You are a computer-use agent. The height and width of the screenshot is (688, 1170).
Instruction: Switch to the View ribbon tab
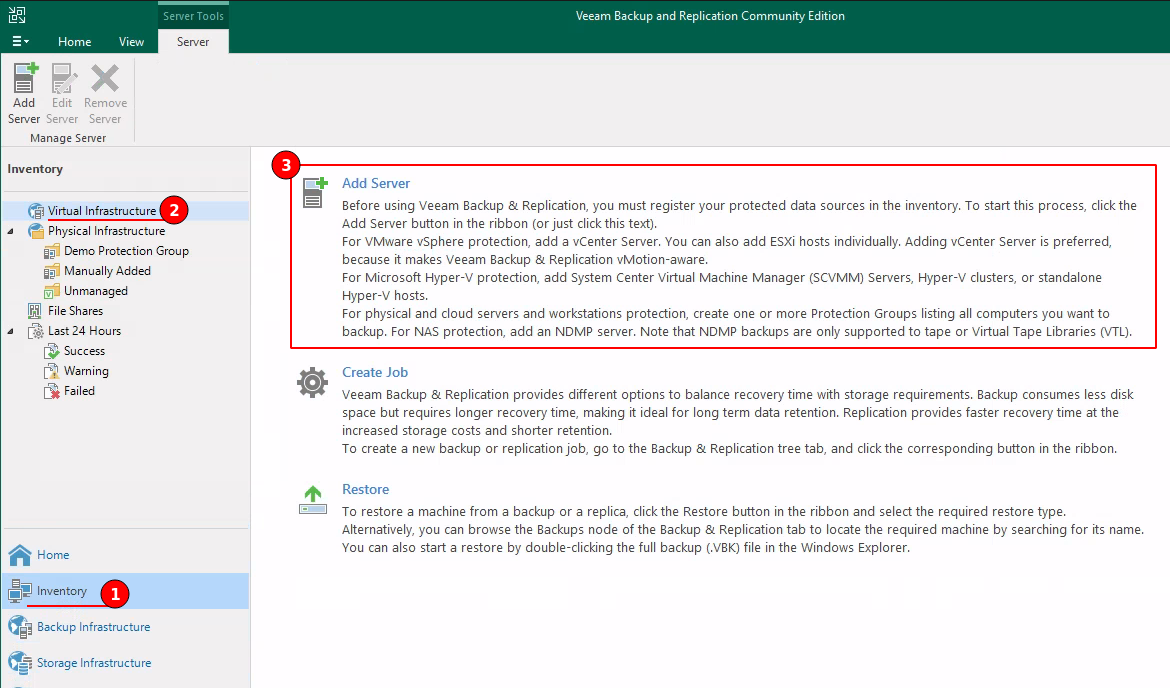(x=131, y=42)
